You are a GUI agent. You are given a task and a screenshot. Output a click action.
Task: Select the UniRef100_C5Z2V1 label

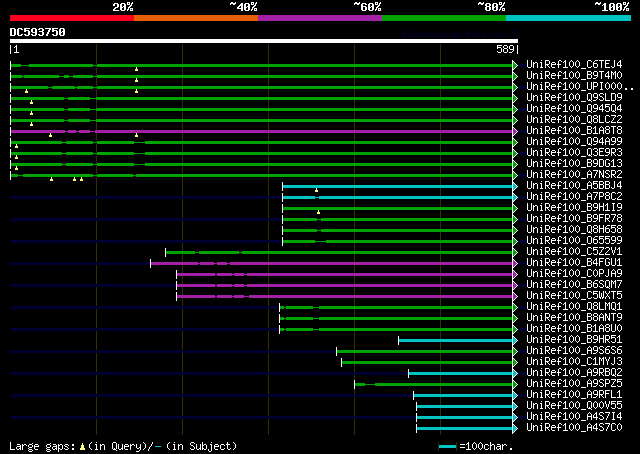574,252
